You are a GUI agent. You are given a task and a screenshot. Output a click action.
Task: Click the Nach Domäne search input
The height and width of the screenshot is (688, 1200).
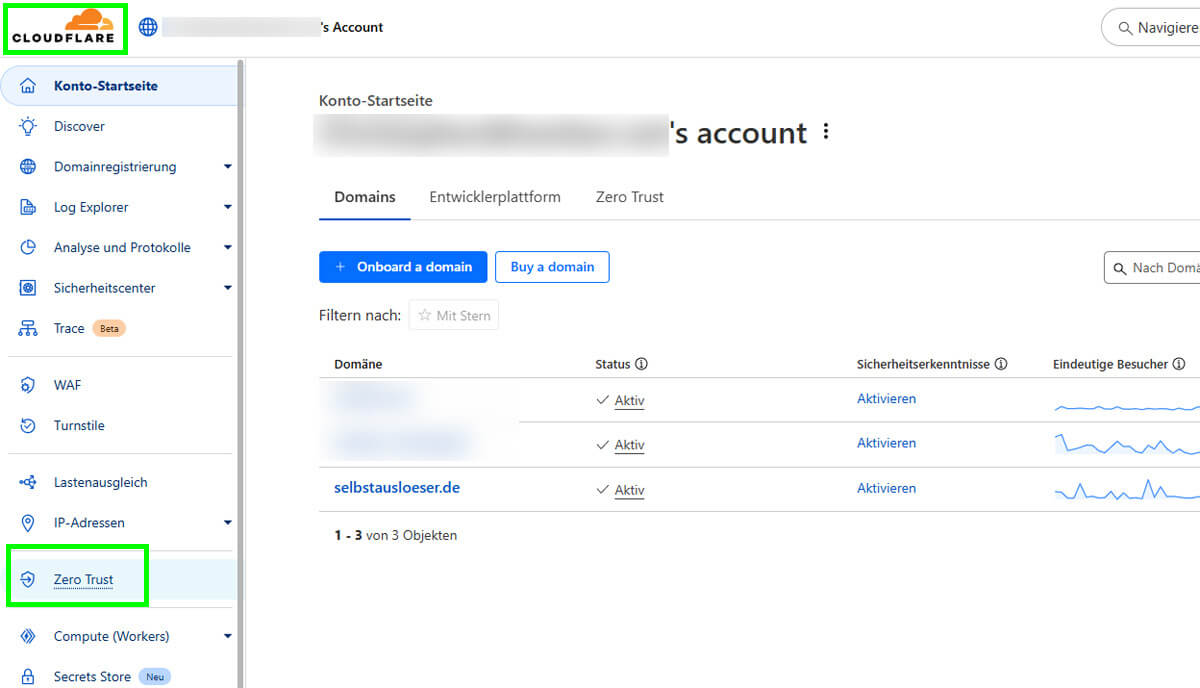1151,268
